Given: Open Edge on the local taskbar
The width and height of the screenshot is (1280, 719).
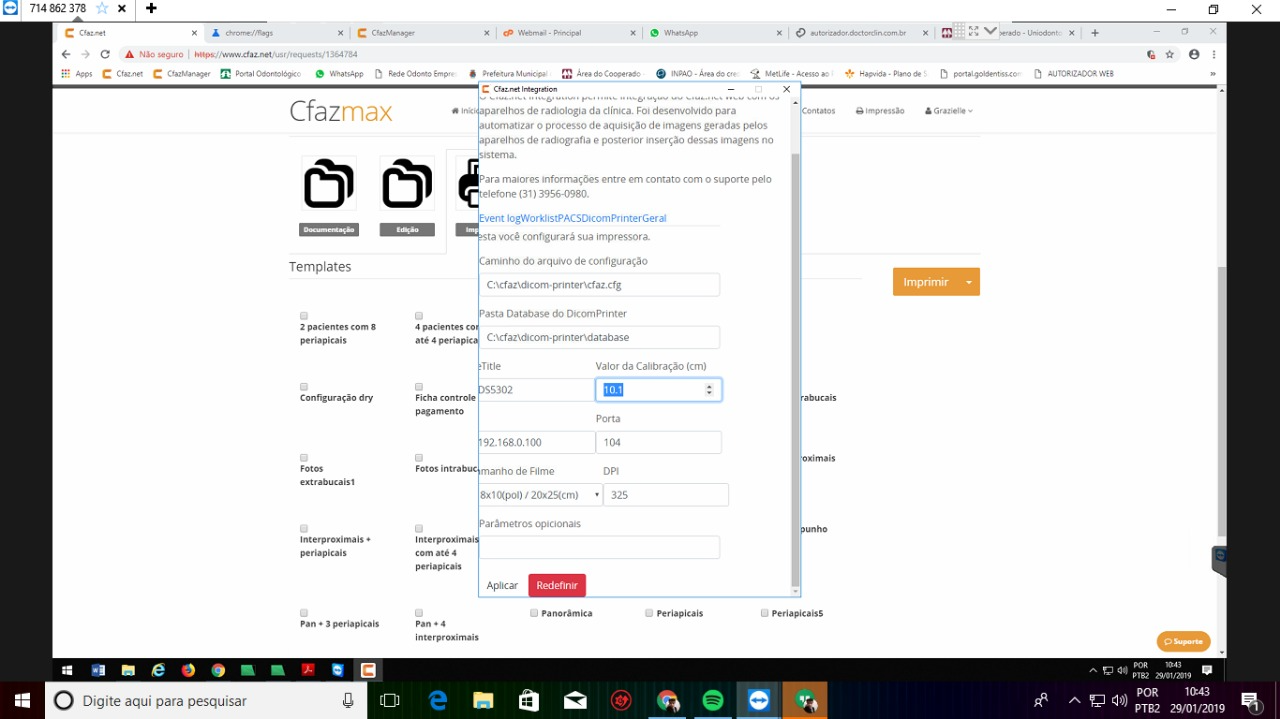Looking at the screenshot, I should [438, 701].
